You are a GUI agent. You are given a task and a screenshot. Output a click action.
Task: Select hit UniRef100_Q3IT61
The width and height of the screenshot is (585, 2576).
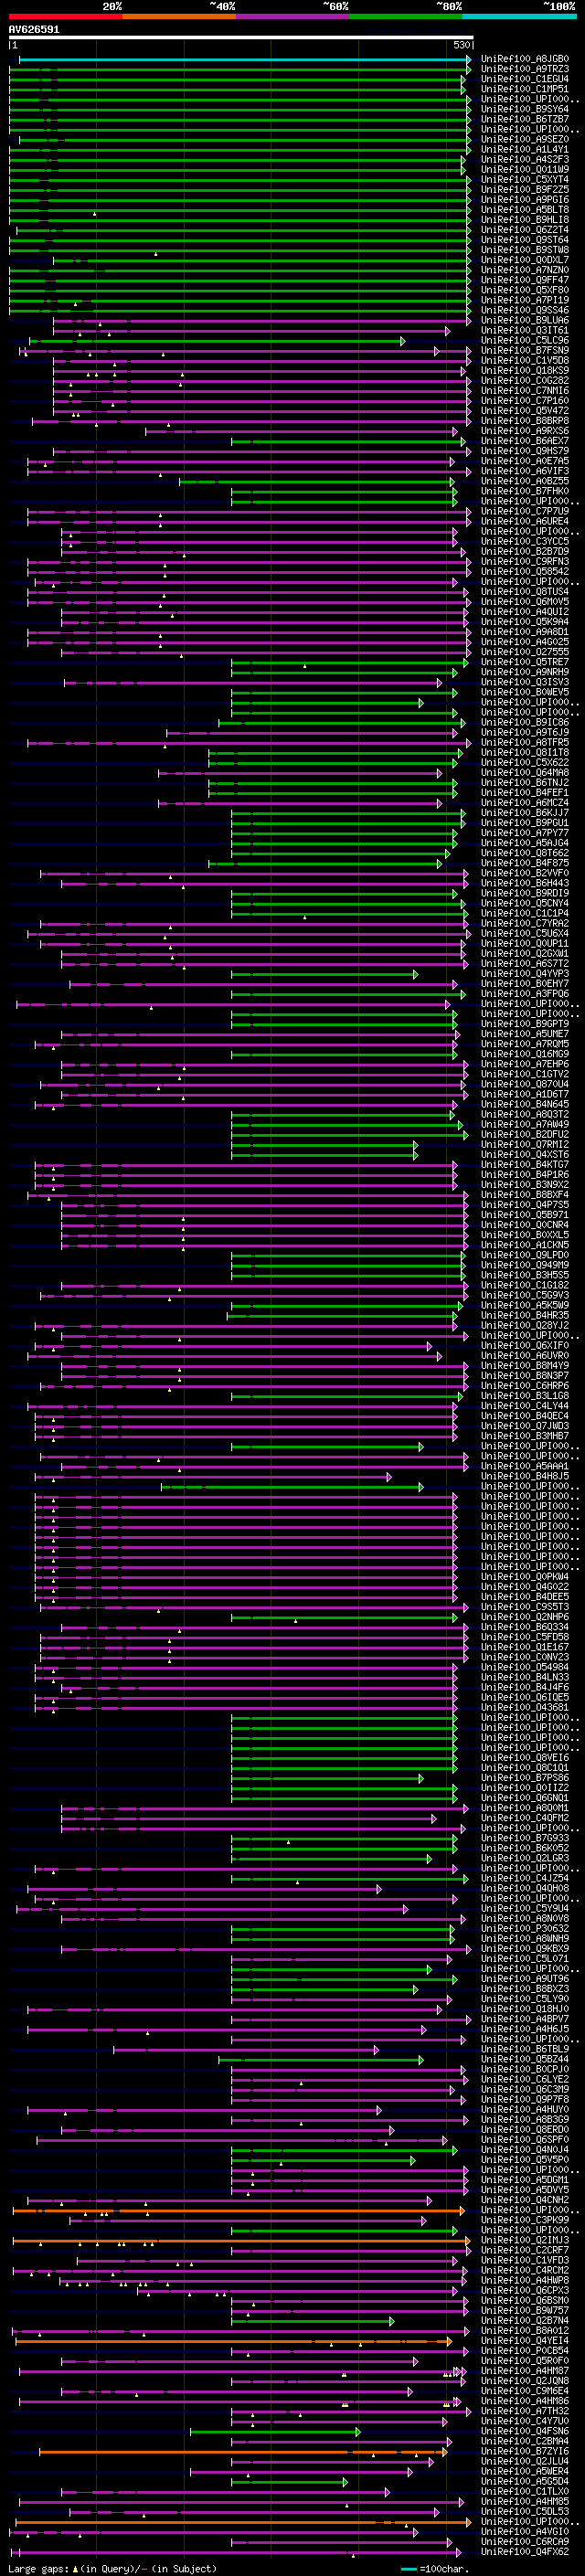pyautogui.click(x=525, y=331)
